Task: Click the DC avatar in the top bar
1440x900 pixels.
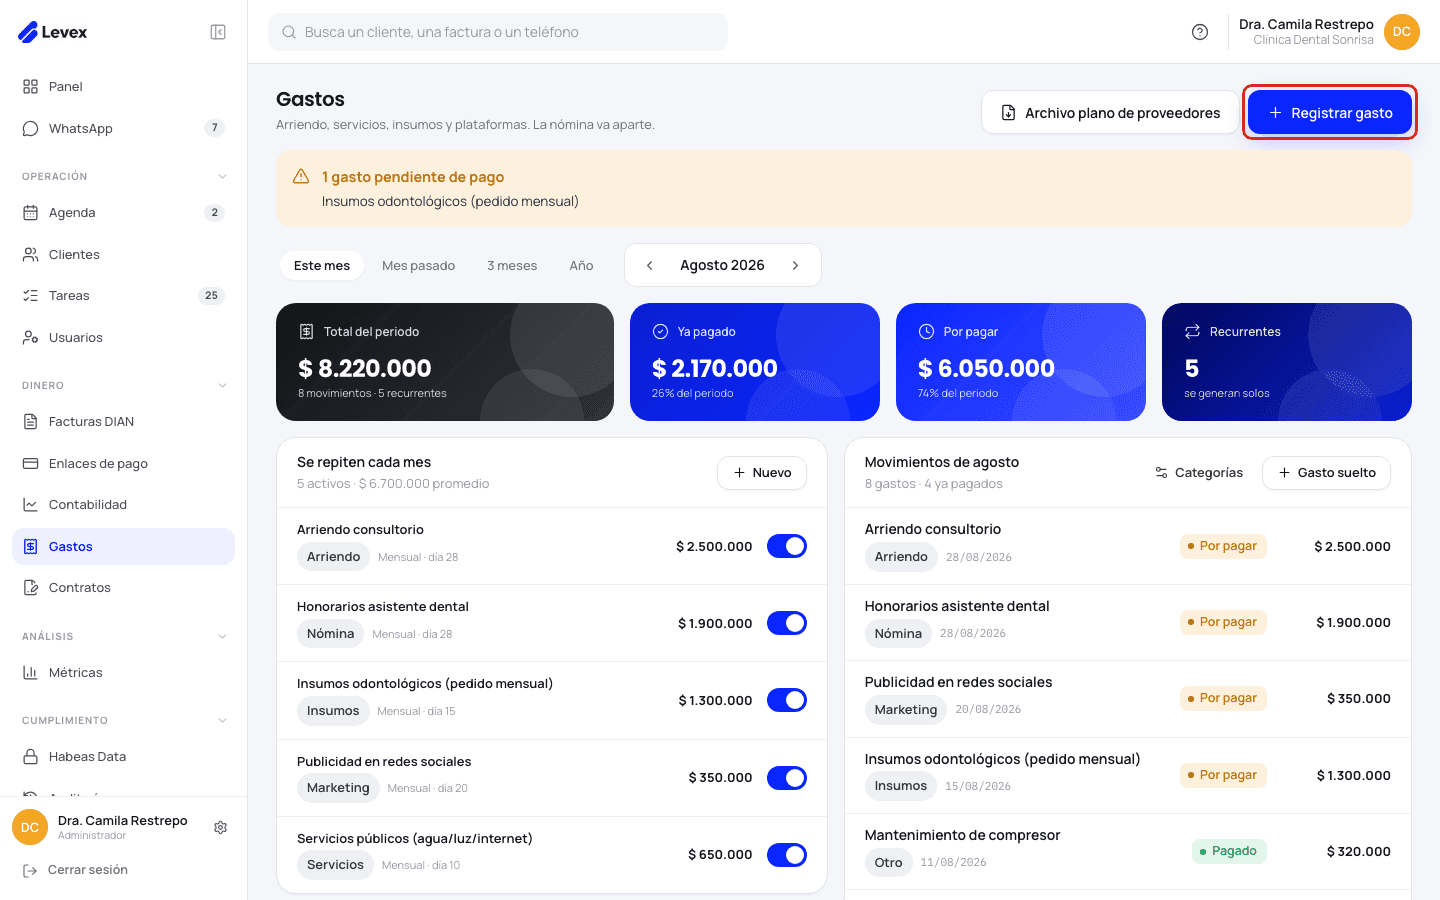Action: pyautogui.click(x=1402, y=32)
